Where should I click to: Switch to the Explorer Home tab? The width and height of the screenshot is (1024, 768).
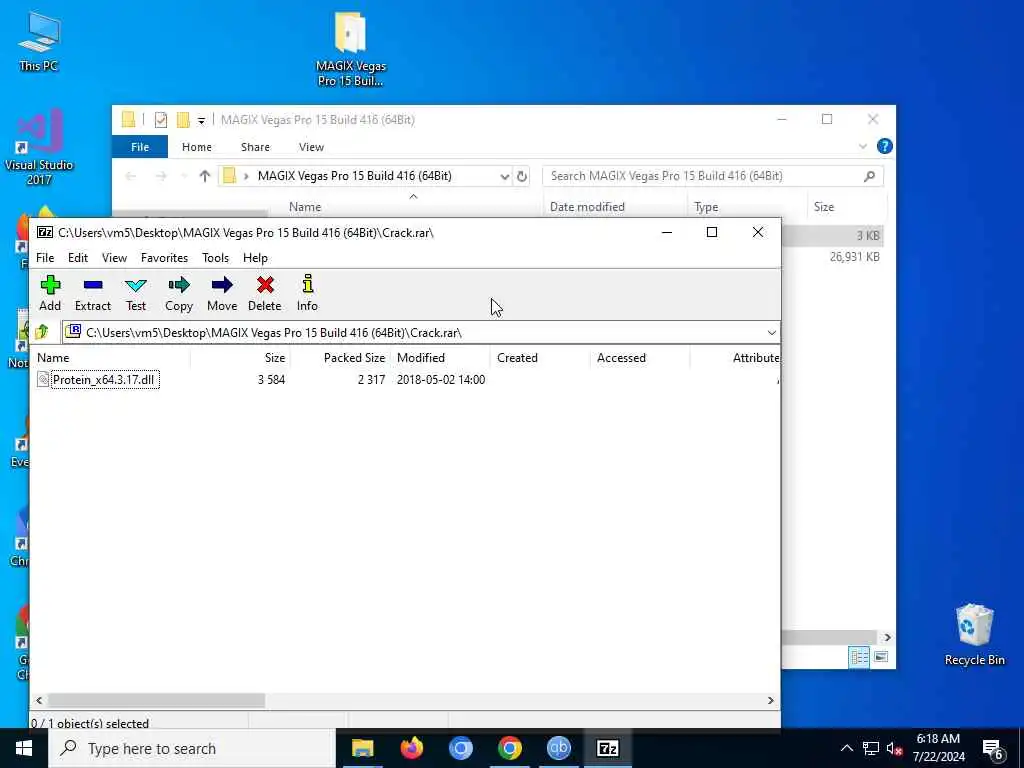coord(197,147)
